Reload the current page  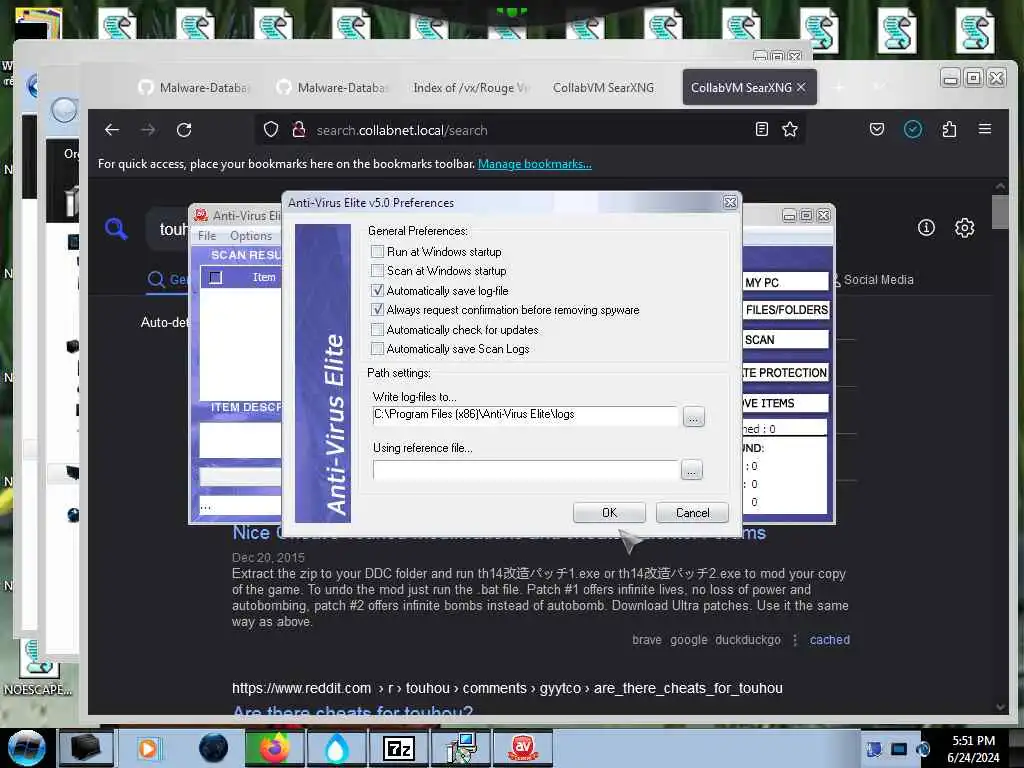[x=184, y=130]
